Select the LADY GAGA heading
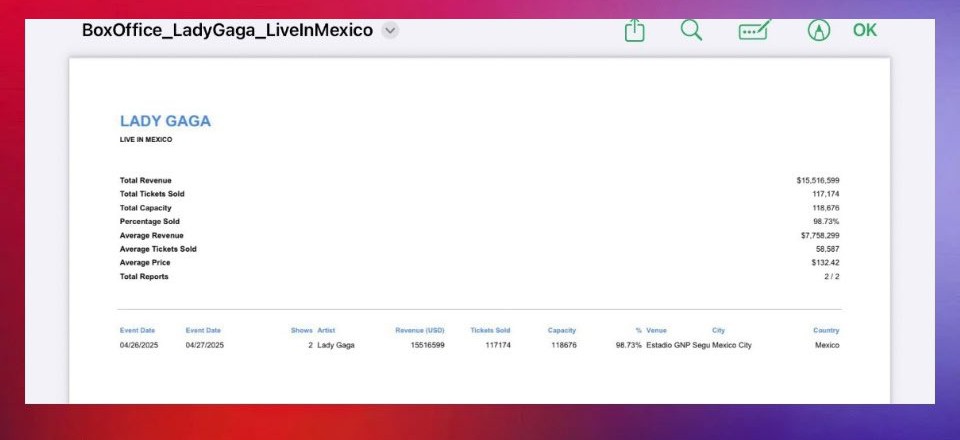 (165, 121)
